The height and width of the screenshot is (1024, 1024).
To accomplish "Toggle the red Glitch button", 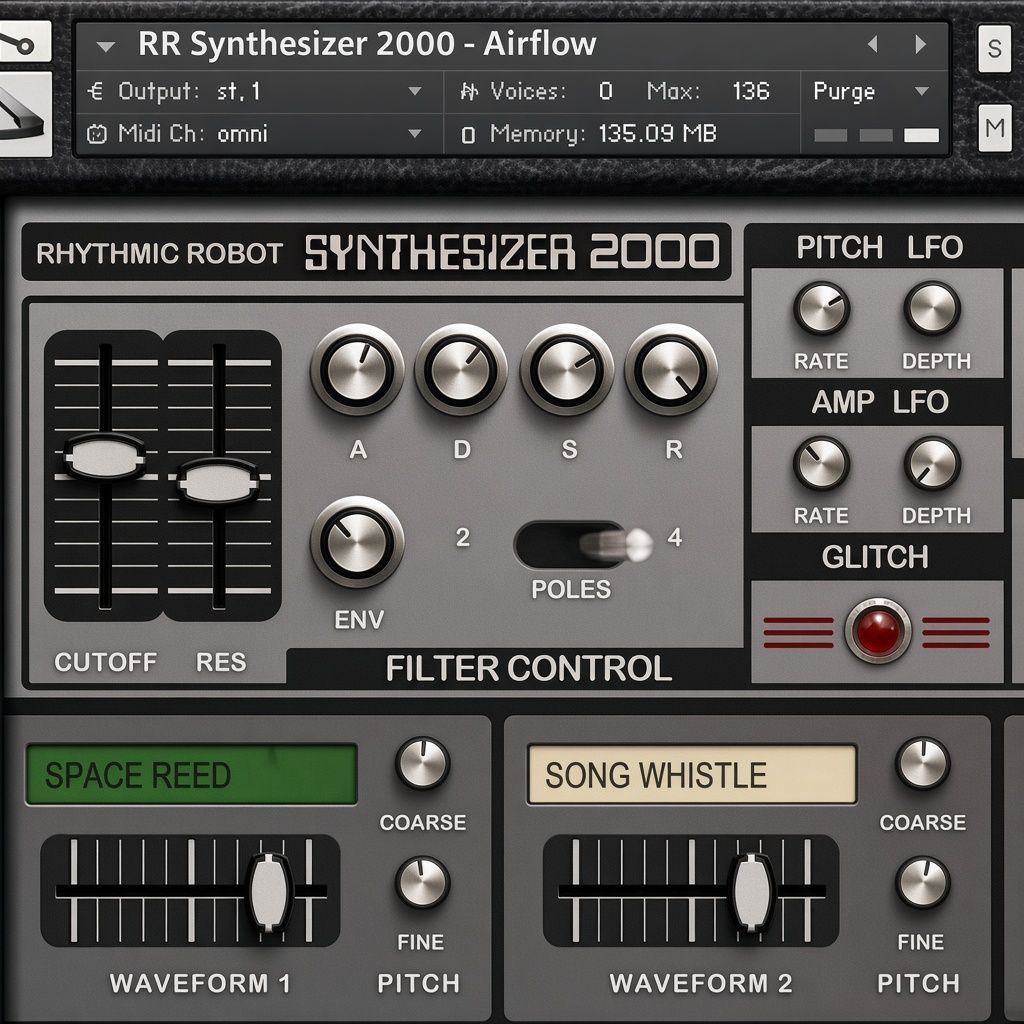I will coord(878,631).
